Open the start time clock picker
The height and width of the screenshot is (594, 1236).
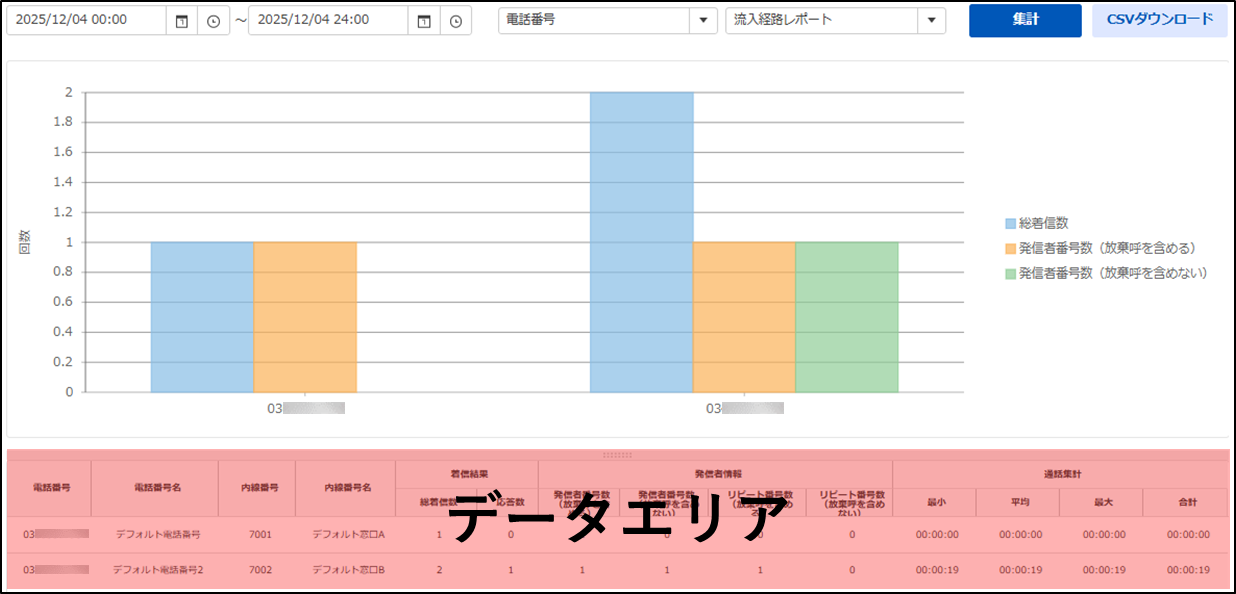213,21
